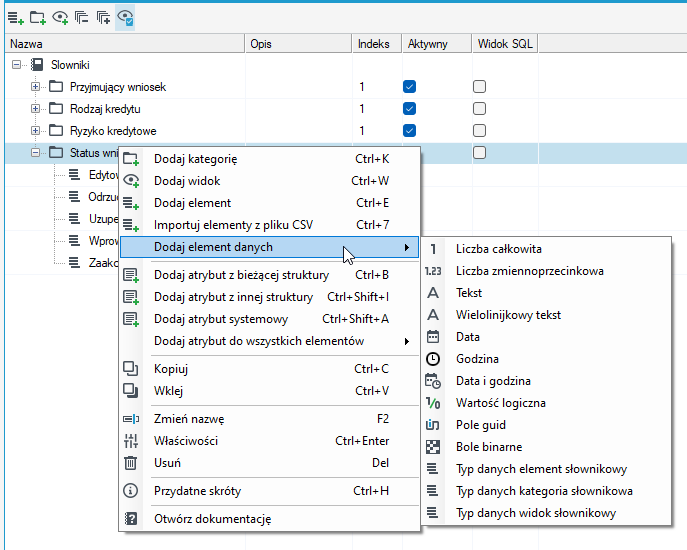Screen dimensions: 687x550
Task: Uncheck Aktywny checkbox for Ryzyko kredytowe
Action: point(409,131)
